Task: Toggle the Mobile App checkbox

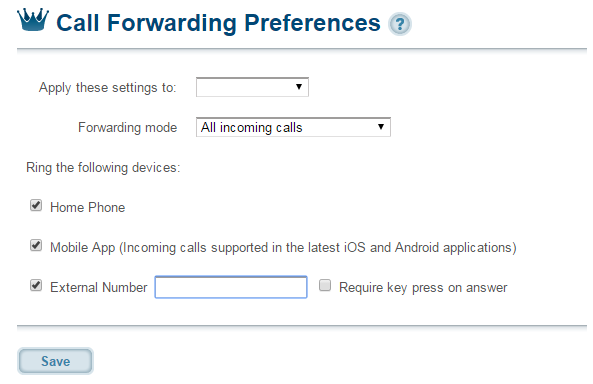Action: 36,246
